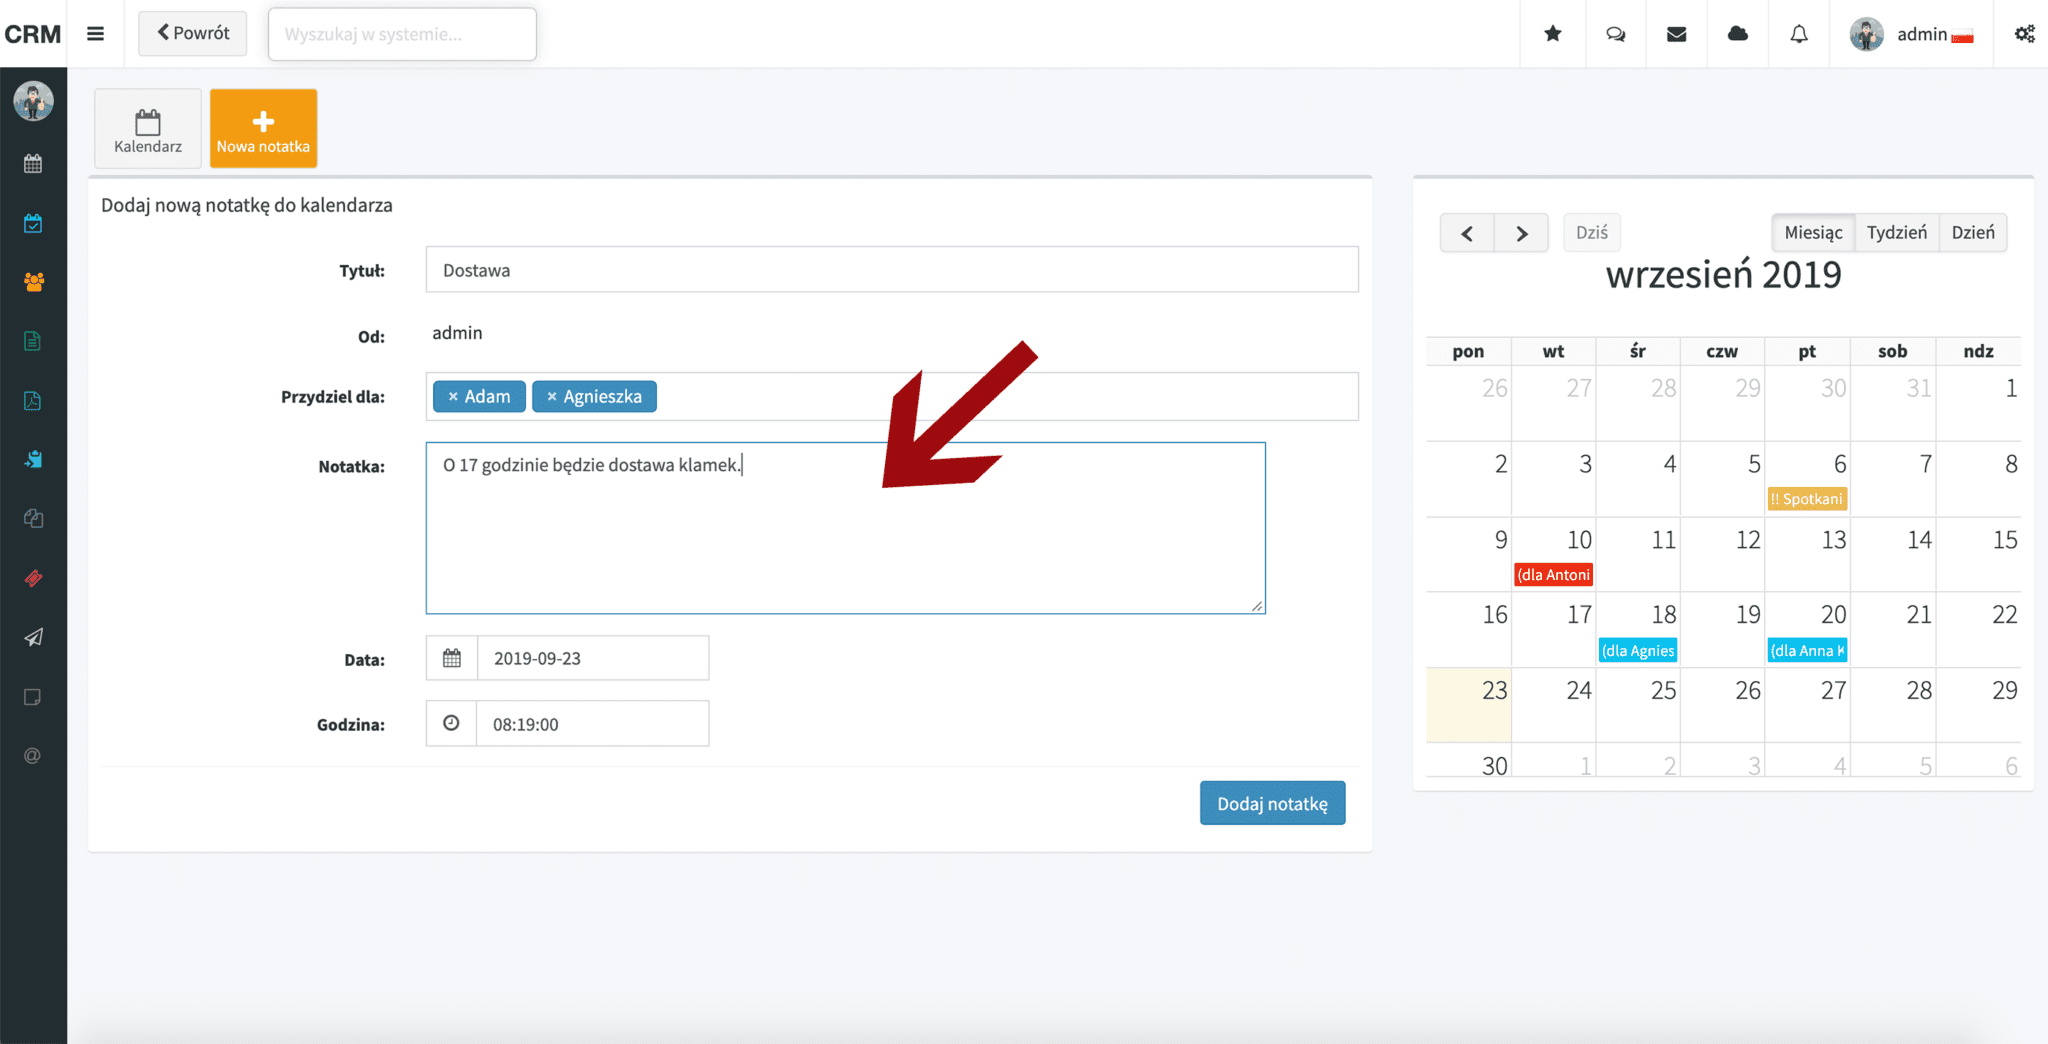Submit with Dodaj notatkę button

click(x=1273, y=803)
